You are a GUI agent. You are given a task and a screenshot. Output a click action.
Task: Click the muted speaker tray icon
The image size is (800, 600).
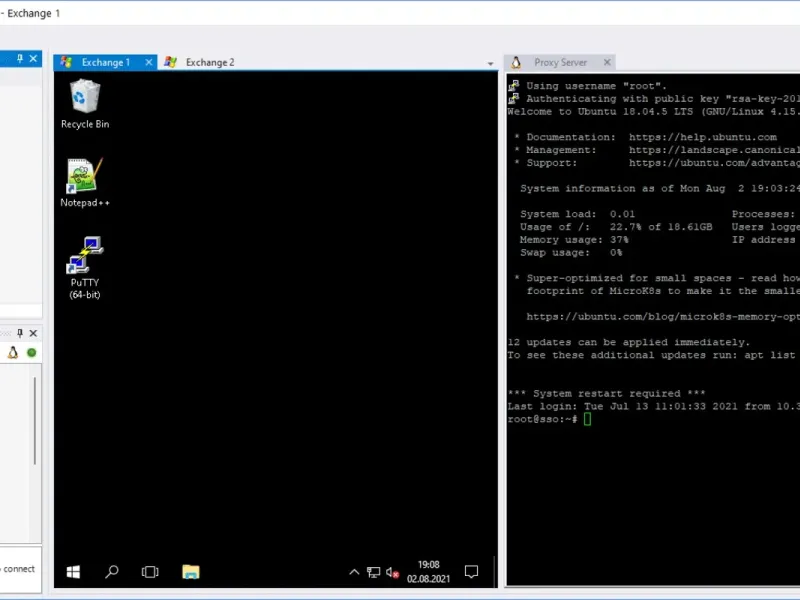[392, 572]
